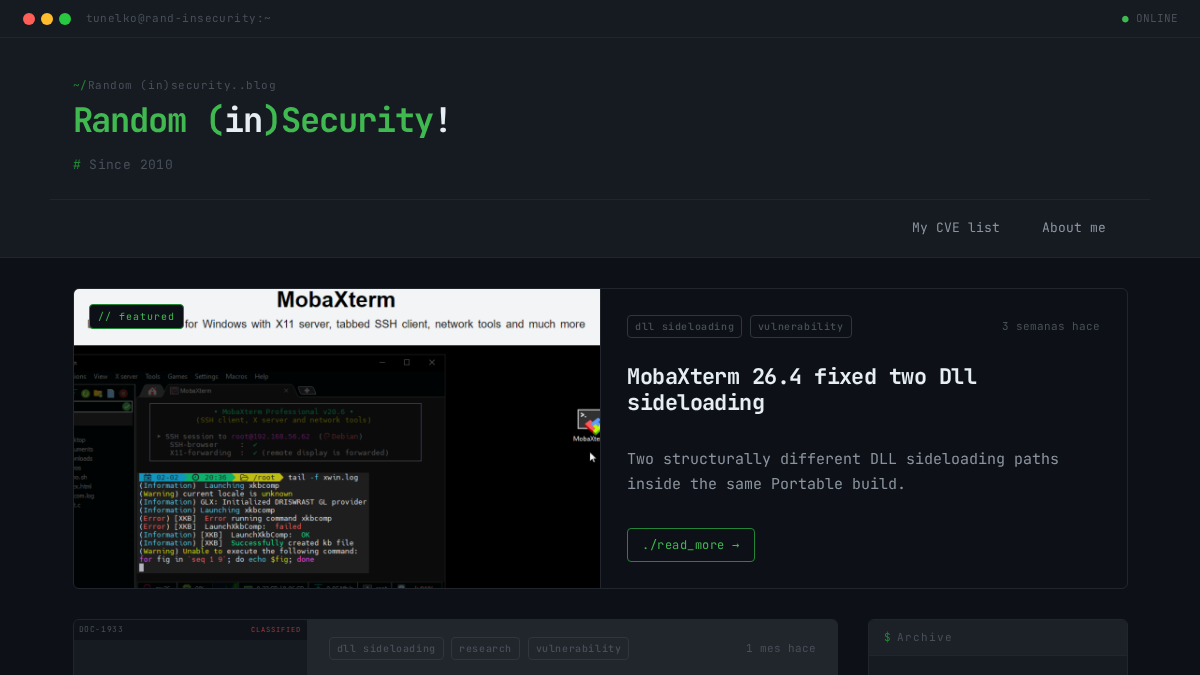Open the My CVE list page

point(955,228)
